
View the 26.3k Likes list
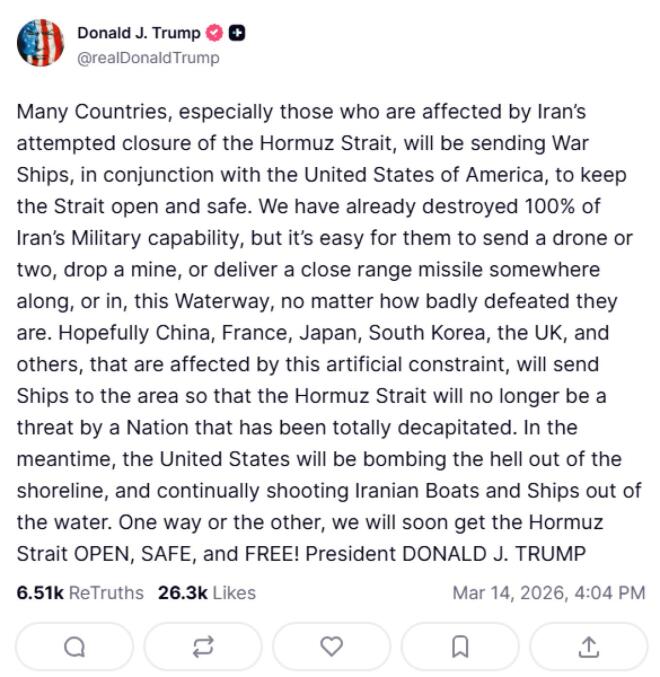click(x=206, y=593)
